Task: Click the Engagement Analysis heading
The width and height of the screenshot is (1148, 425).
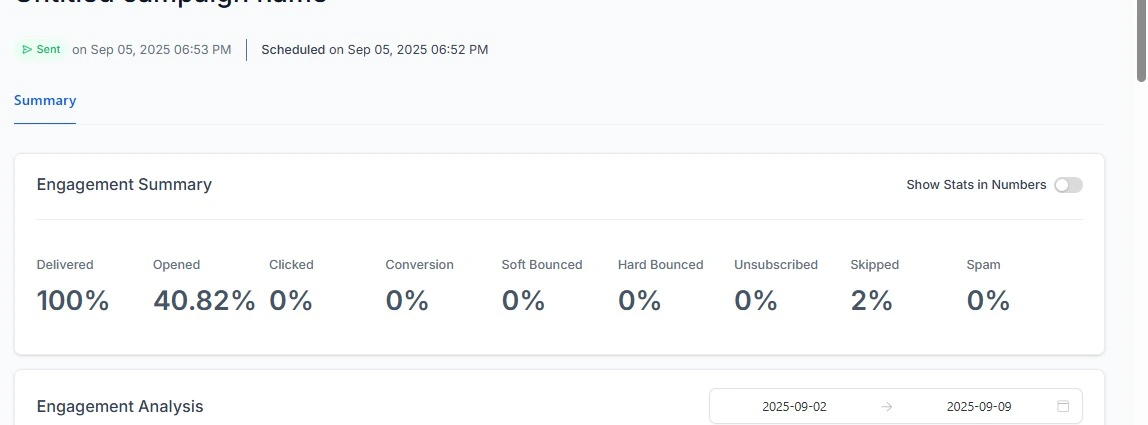Action: click(x=120, y=407)
